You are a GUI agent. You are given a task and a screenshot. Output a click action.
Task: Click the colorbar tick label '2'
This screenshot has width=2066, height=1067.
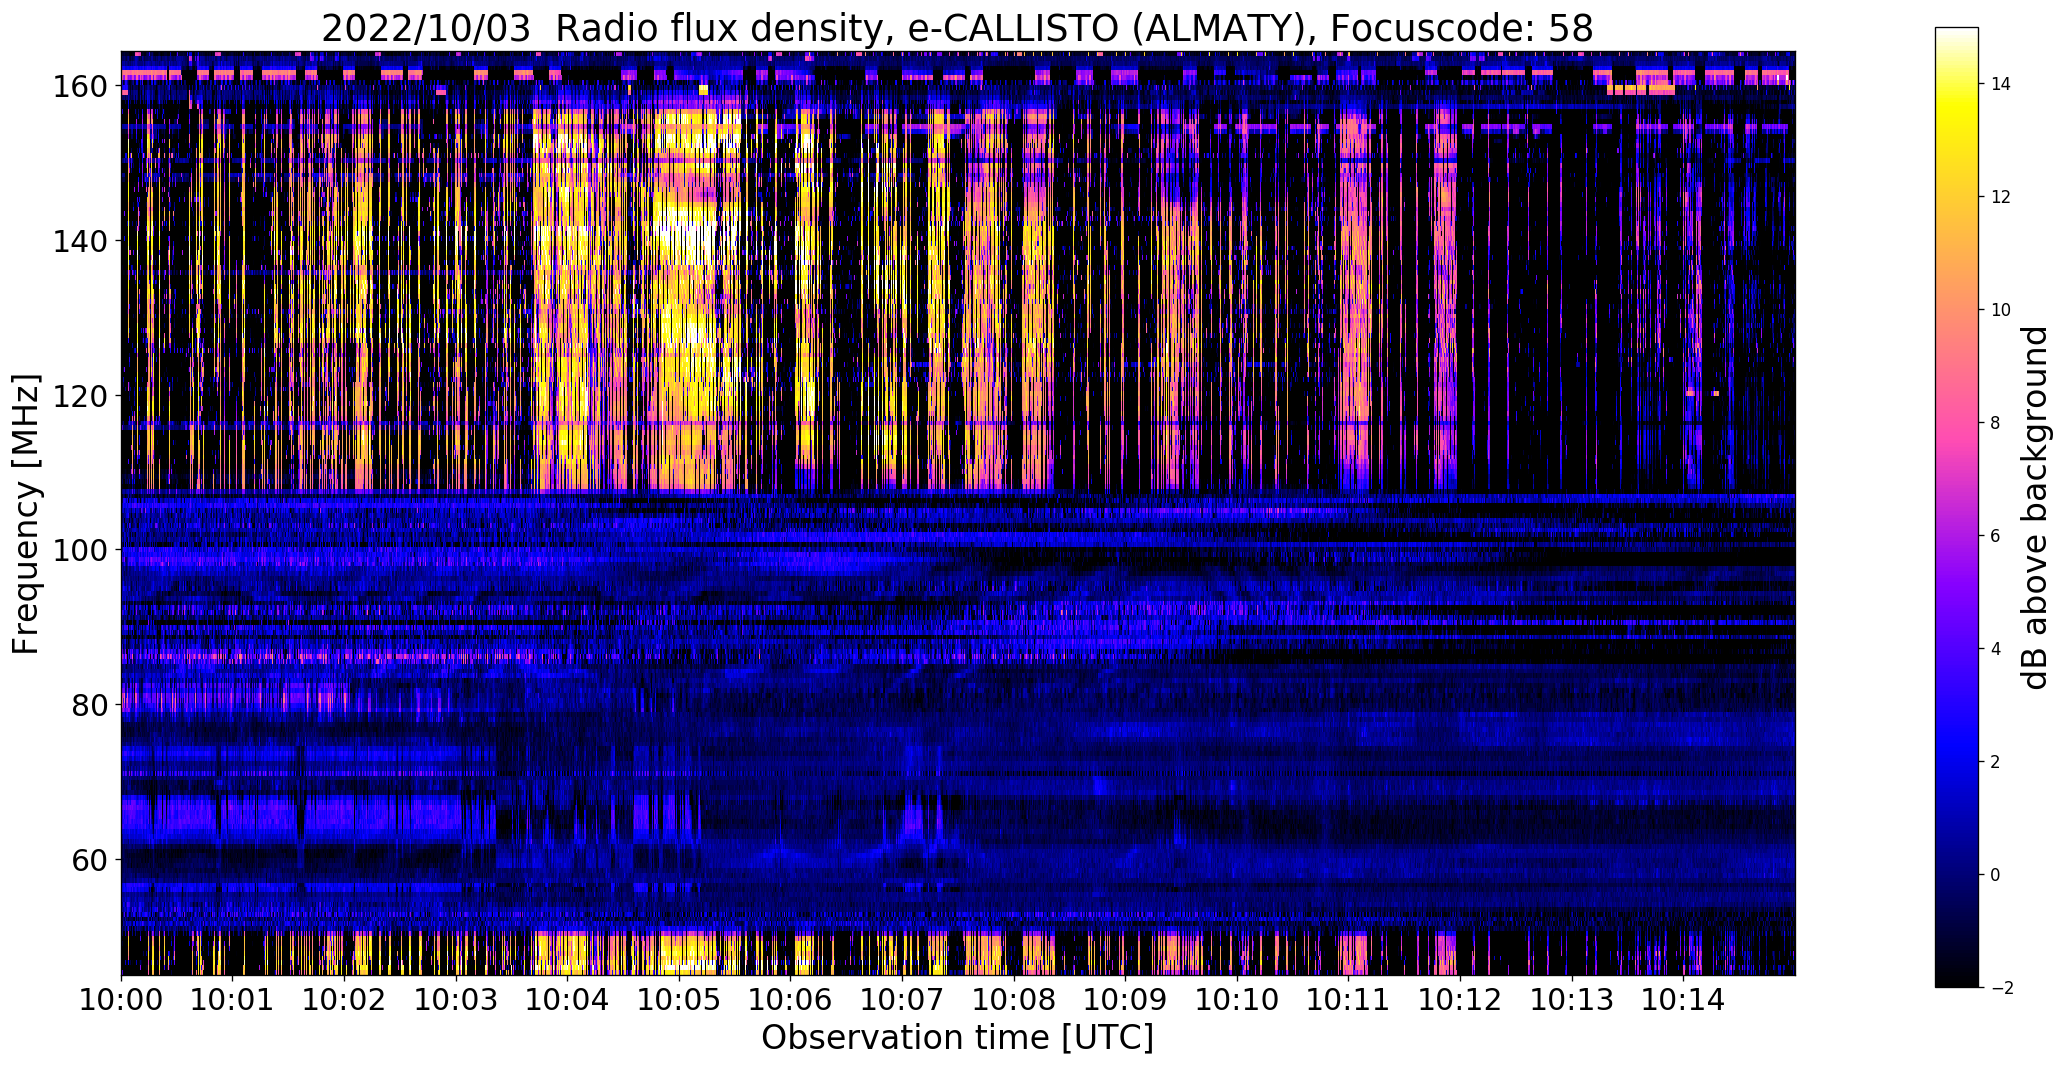(1996, 763)
